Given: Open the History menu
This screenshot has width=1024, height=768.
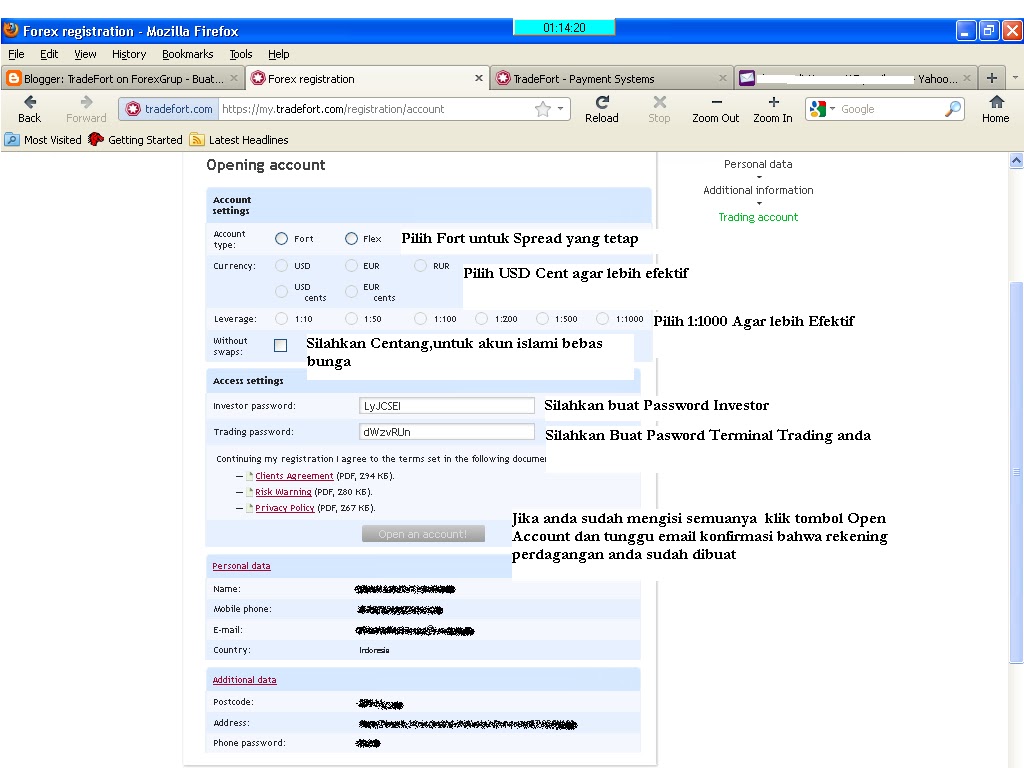Looking at the screenshot, I should pos(129,54).
